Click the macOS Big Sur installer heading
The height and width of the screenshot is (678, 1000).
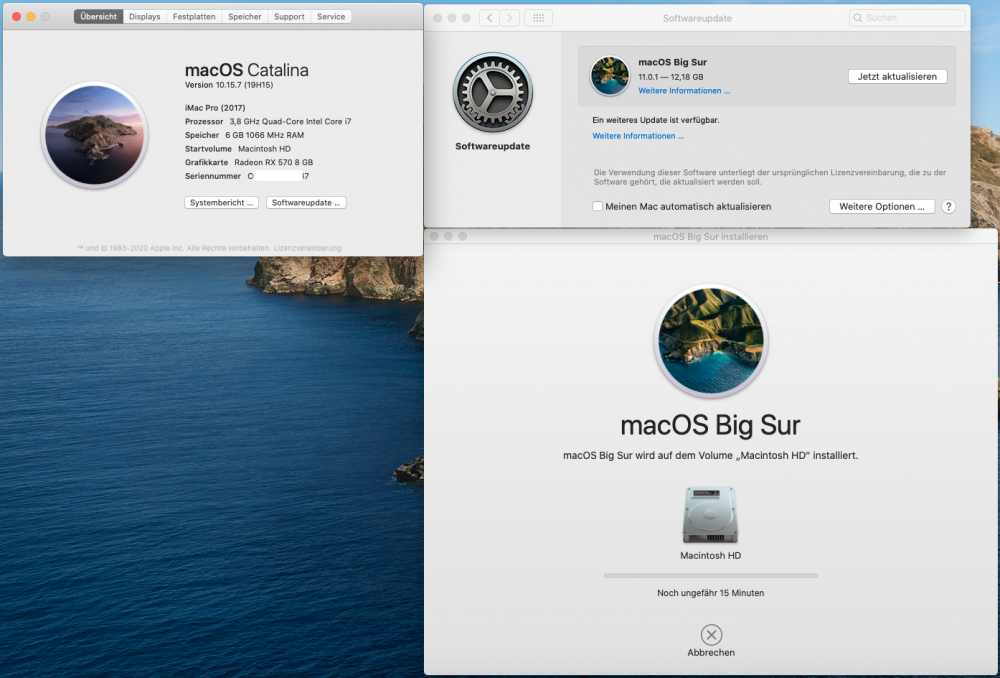coord(710,425)
